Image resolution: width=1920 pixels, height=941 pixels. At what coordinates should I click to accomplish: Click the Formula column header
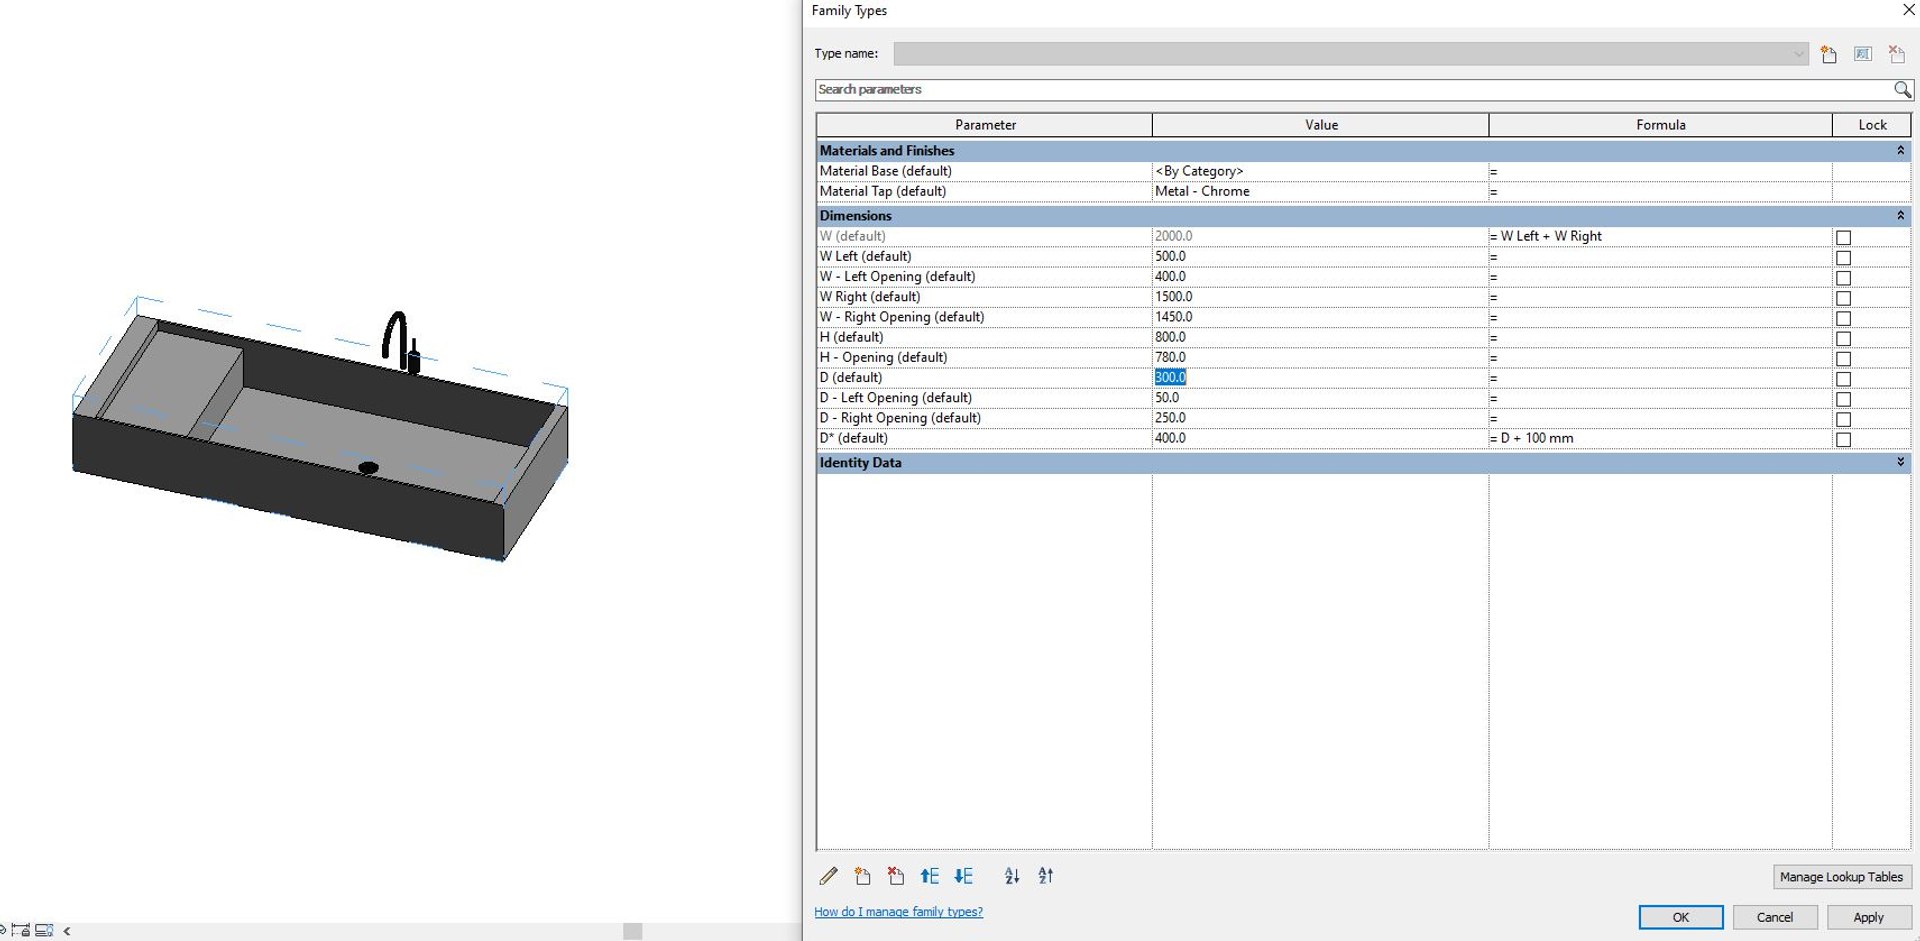[1661, 125]
